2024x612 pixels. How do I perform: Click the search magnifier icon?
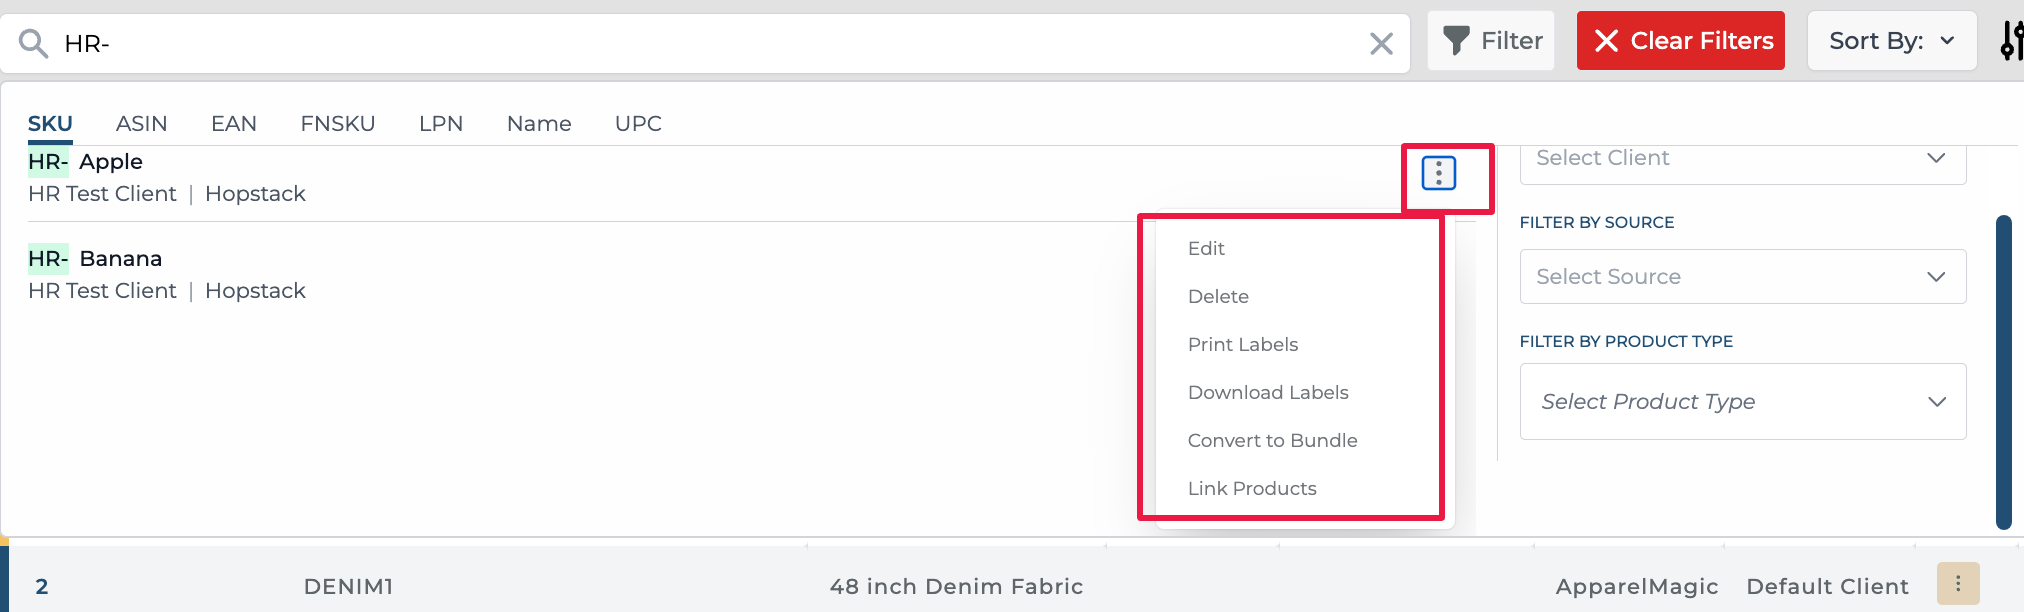click(34, 43)
